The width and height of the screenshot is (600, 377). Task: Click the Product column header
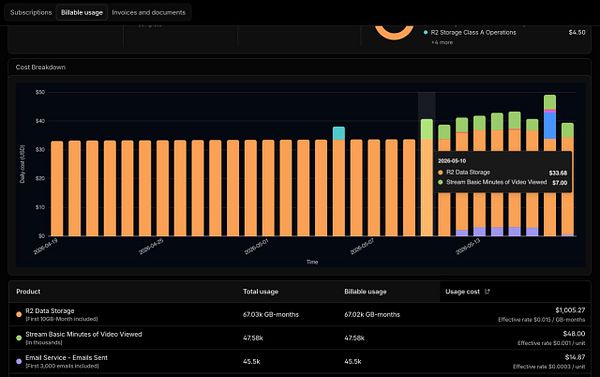pyautogui.click(x=28, y=292)
